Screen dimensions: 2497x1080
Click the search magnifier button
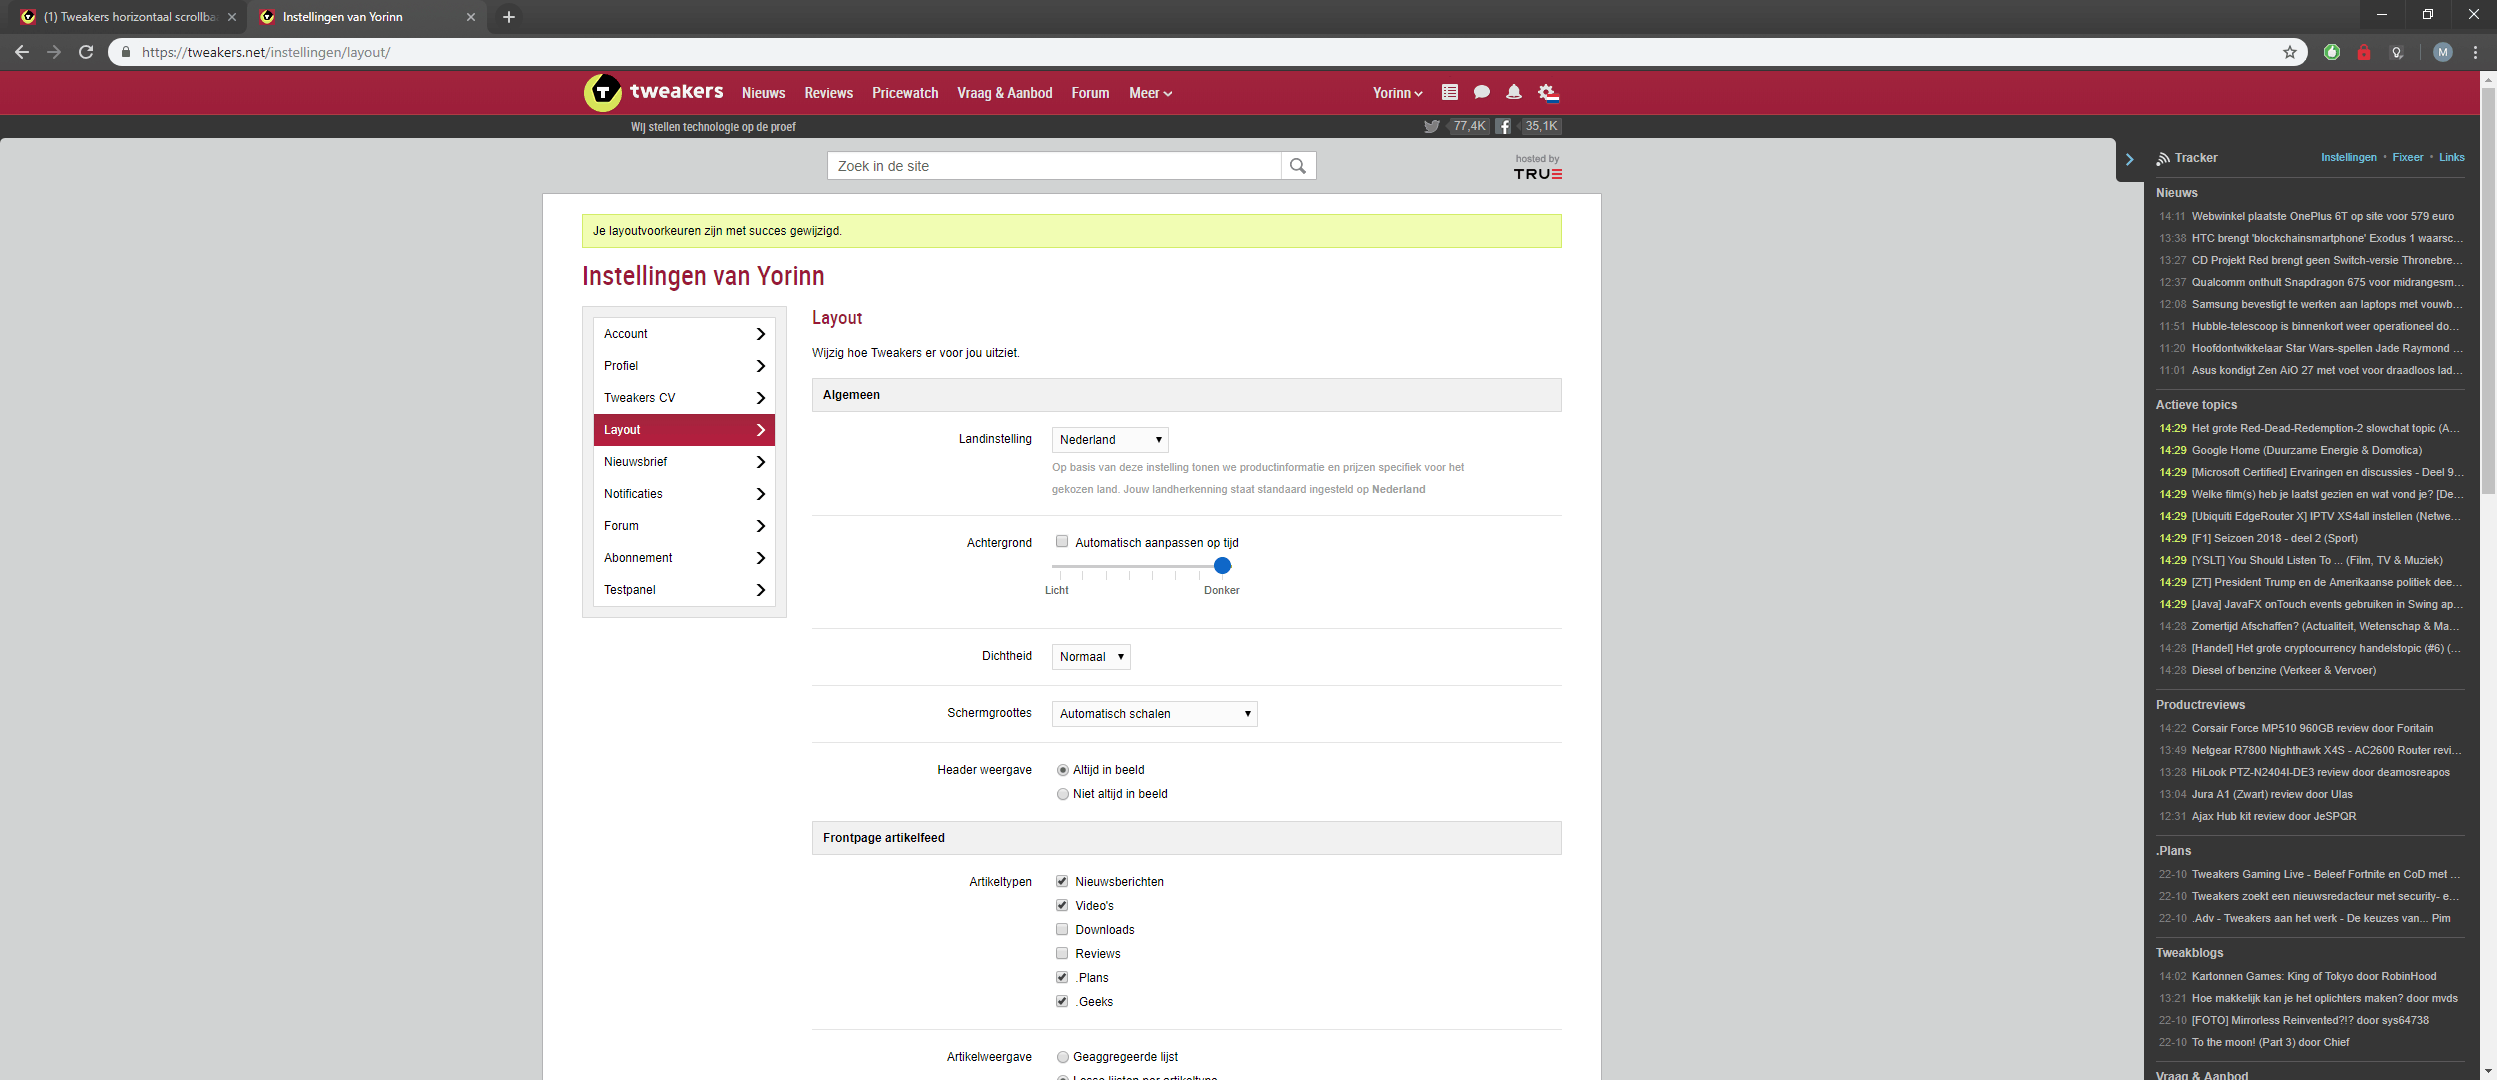pyautogui.click(x=1297, y=166)
